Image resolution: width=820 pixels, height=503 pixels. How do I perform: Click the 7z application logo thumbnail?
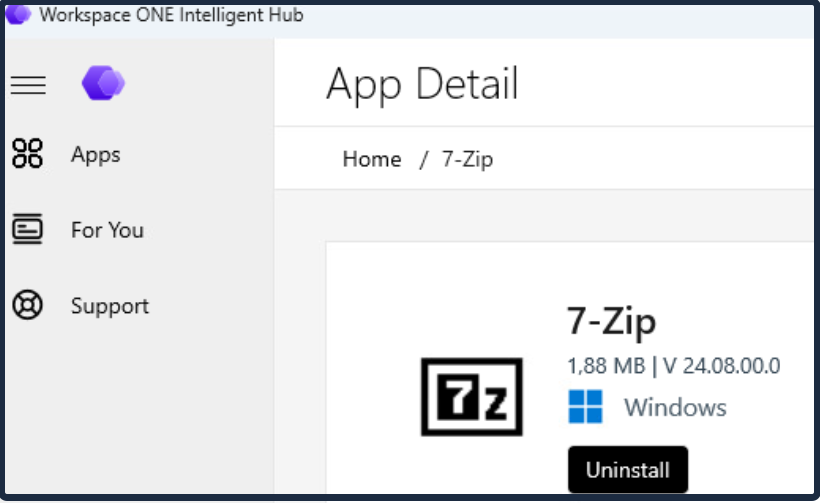pyautogui.click(x=472, y=397)
